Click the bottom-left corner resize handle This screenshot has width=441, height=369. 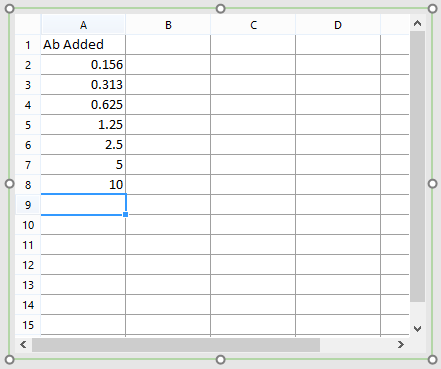[x=10, y=360]
